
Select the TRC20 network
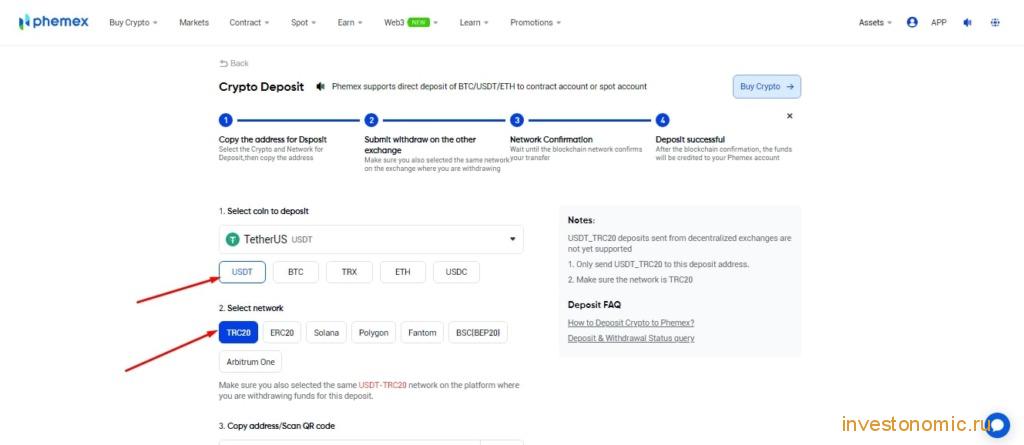tap(238, 333)
